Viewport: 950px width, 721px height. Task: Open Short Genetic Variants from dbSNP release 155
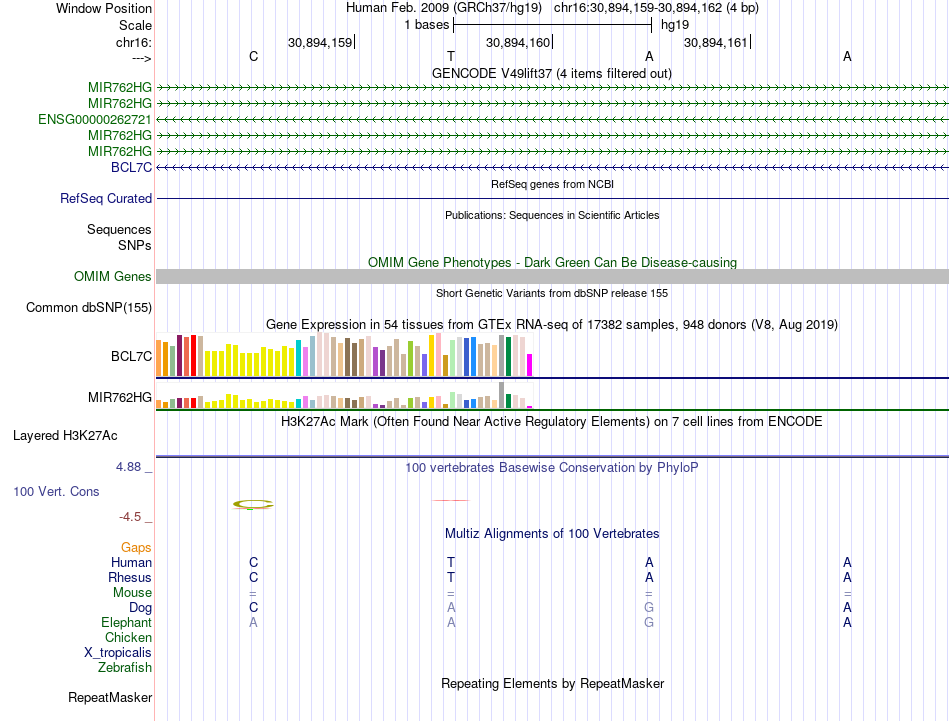coord(552,293)
